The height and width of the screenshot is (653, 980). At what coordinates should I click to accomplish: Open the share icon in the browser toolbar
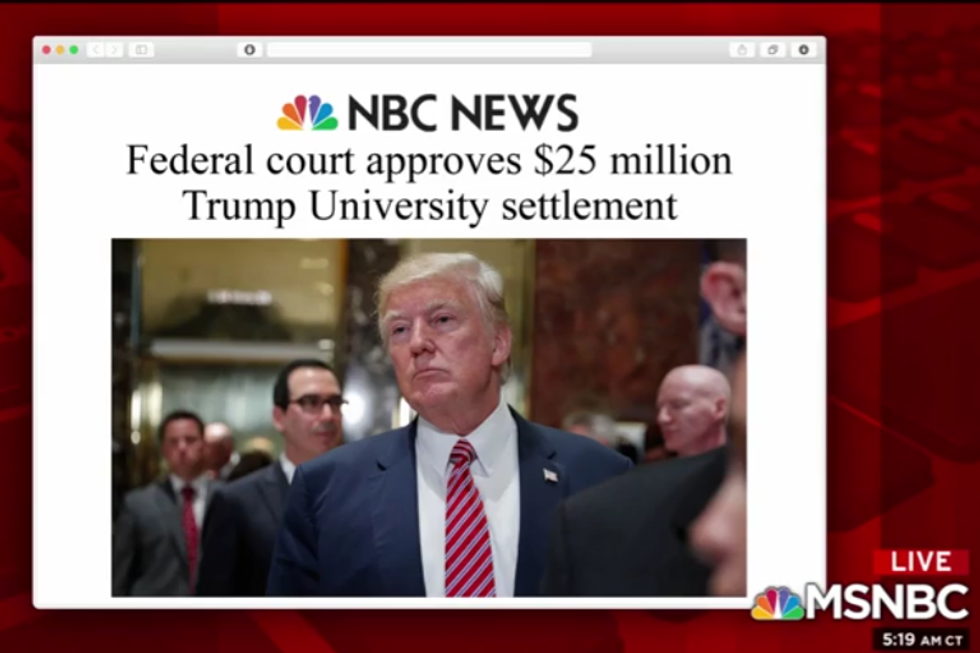(x=742, y=49)
